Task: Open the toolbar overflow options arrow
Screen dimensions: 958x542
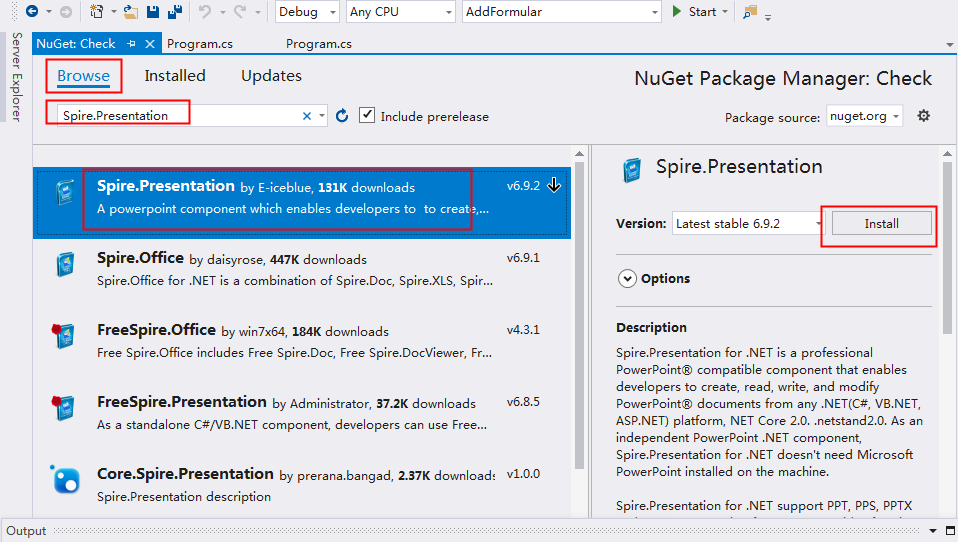Action: pyautogui.click(x=768, y=16)
